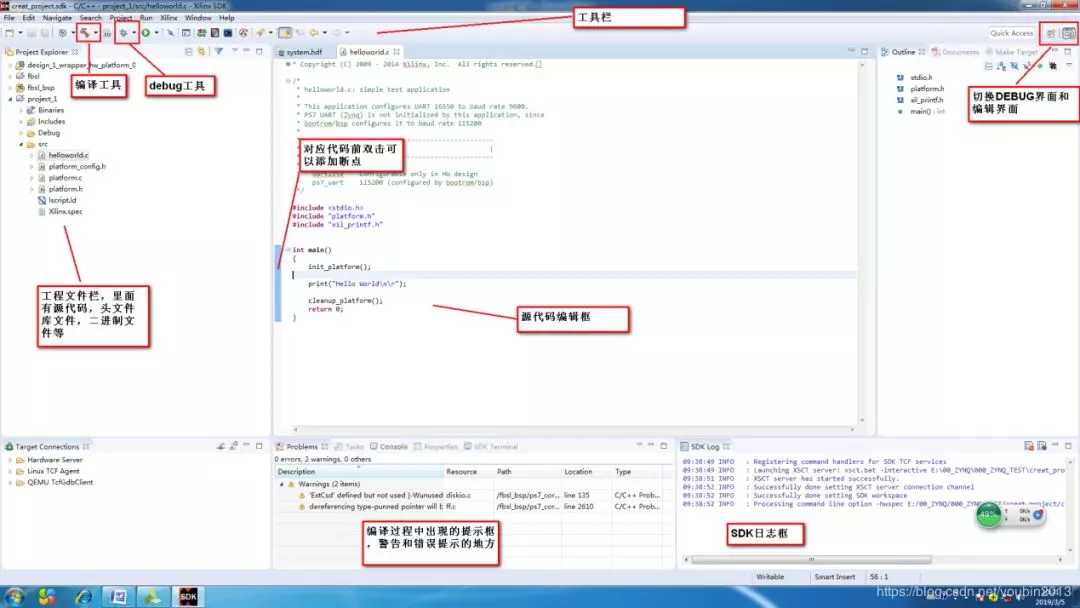Click Collapse All in Project Explorer
This screenshot has width=1080, height=608.
(x=189, y=52)
